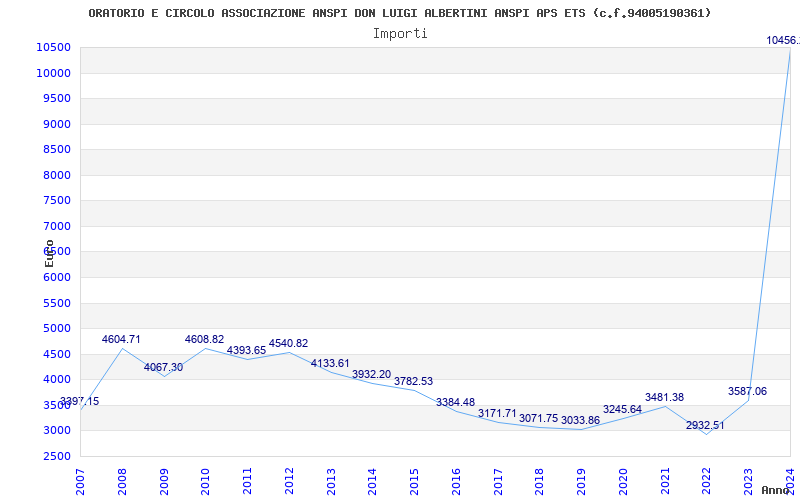Click y-axis tick 7500
The image size is (800, 500).
(57, 201)
